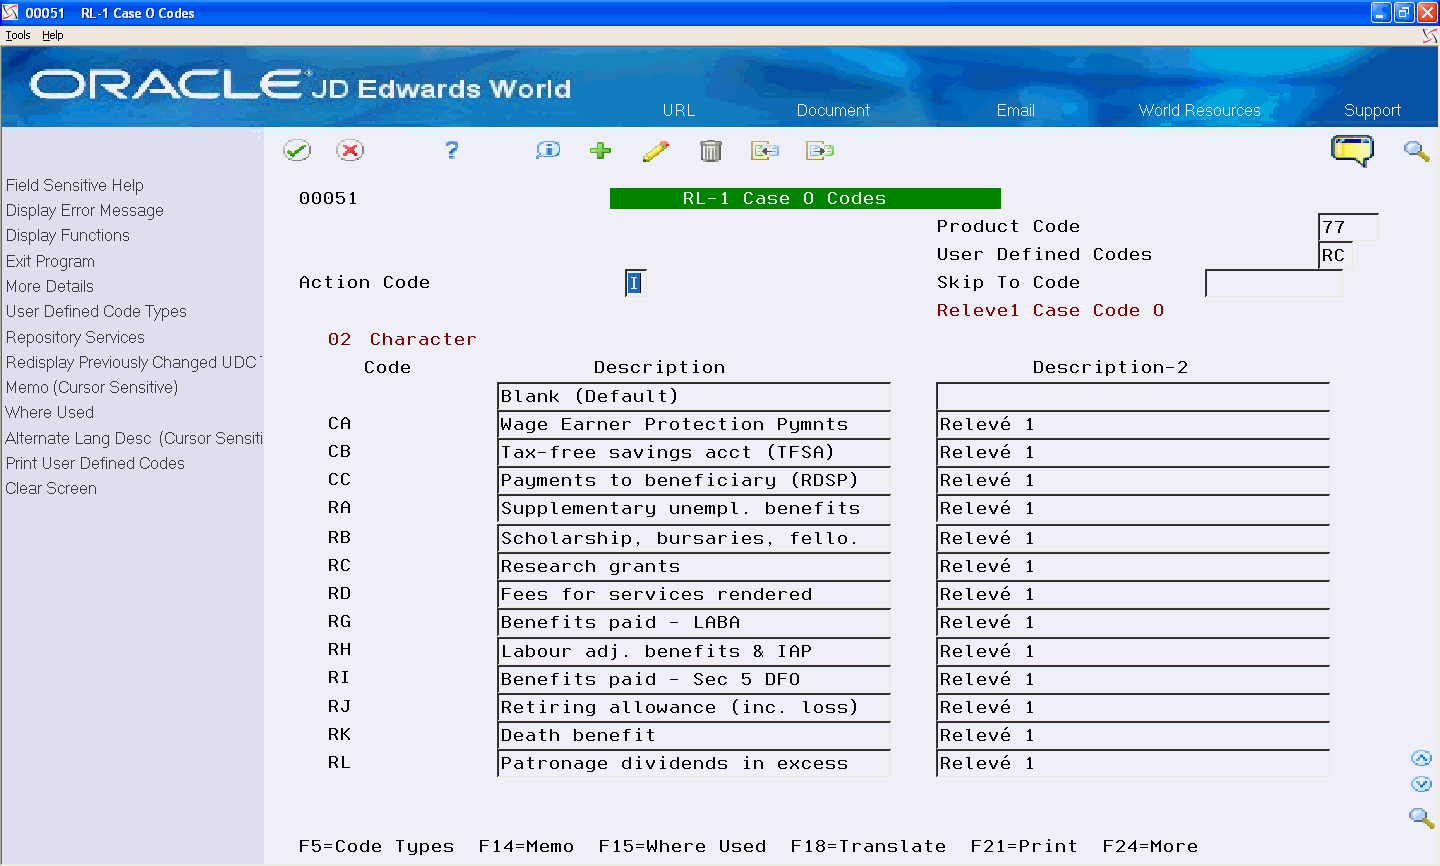
Task: Page up using the blue up chevron
Action: [x=1422, y=757]
